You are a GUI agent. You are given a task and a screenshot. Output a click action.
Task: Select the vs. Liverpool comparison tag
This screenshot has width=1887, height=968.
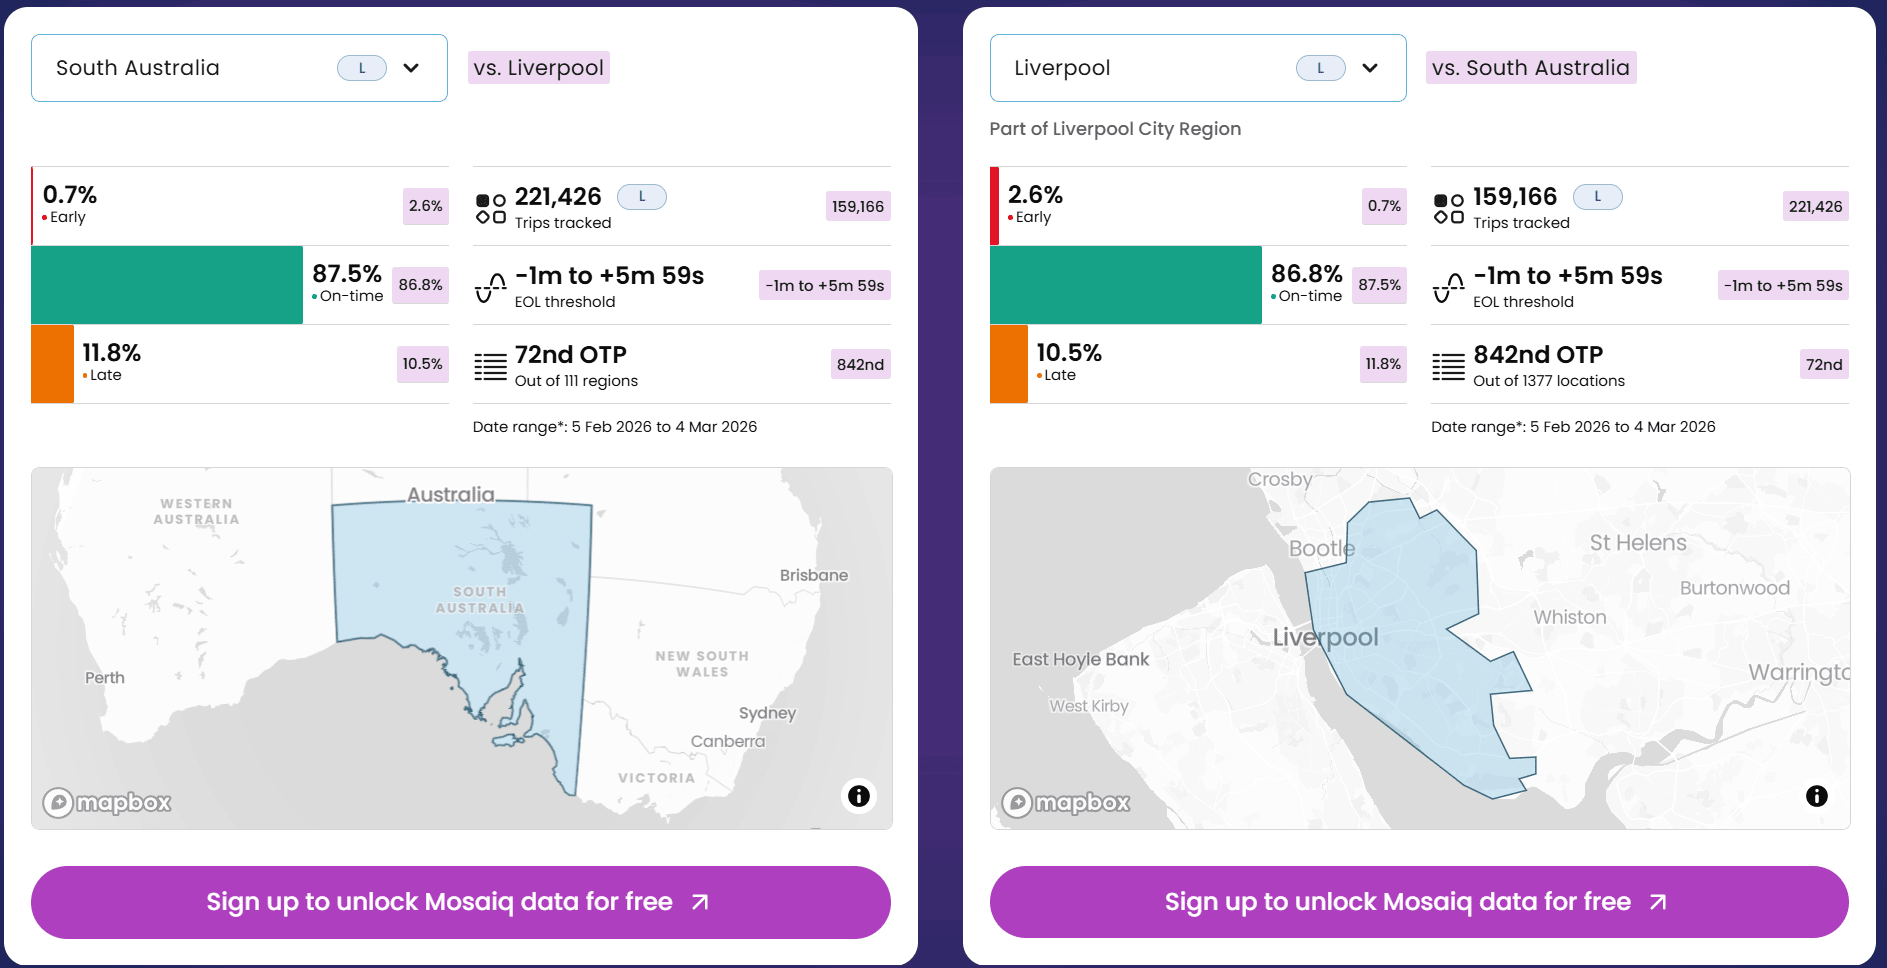[538, 68]
